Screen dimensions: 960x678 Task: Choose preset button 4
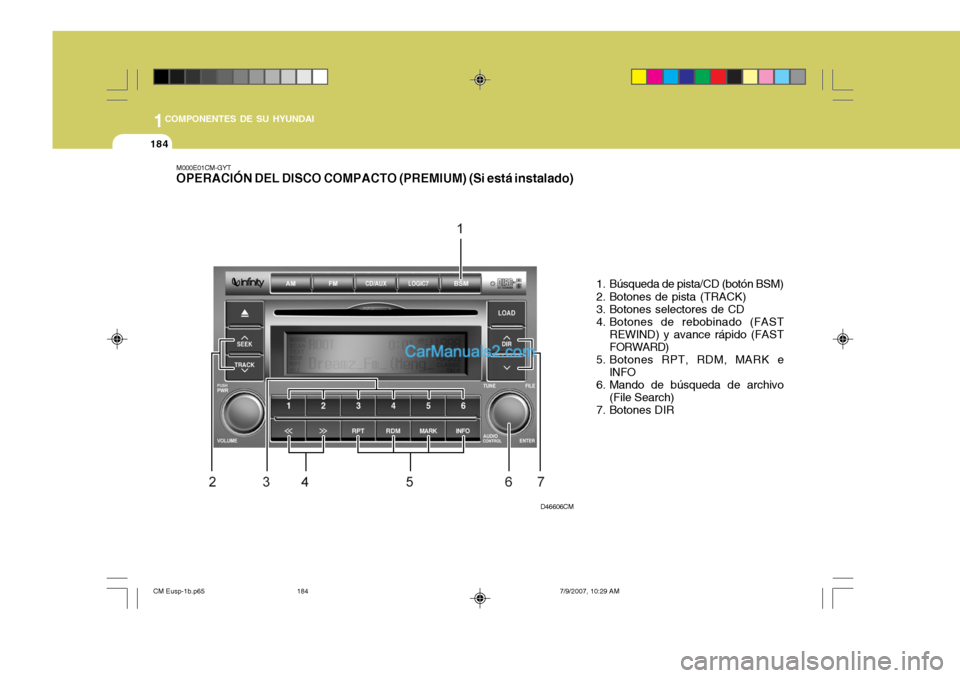393,406
